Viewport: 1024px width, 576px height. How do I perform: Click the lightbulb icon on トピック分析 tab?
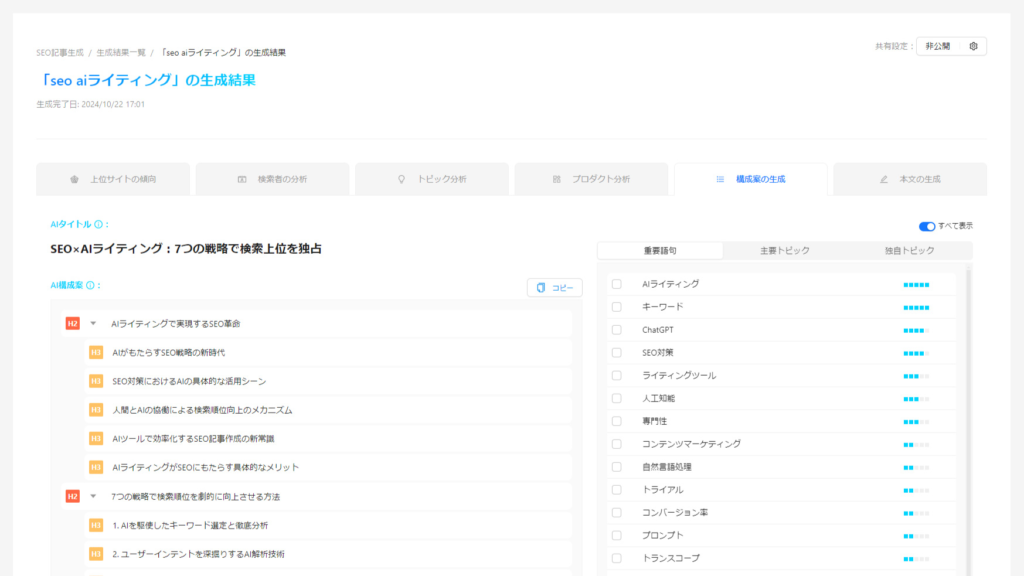402,179
